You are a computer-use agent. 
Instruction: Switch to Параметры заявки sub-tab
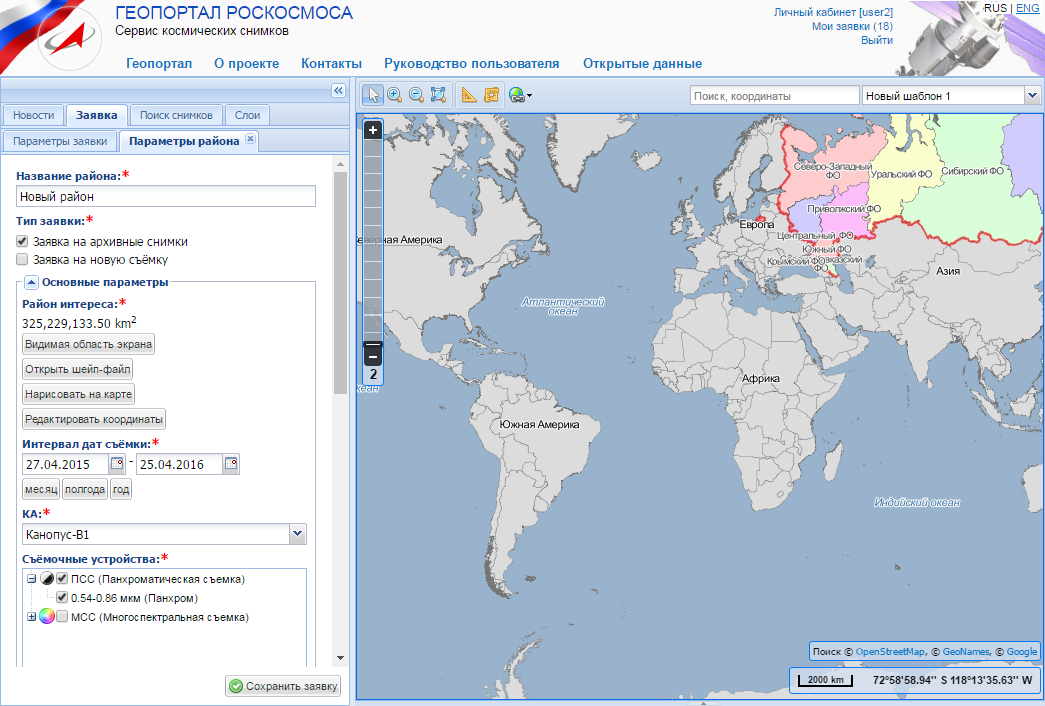[x=60, y=141]
